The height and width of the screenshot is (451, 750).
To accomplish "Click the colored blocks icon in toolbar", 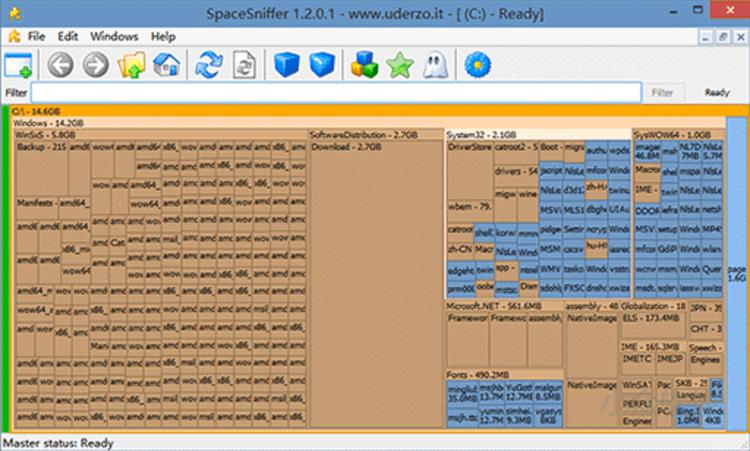I will point(363,66).
